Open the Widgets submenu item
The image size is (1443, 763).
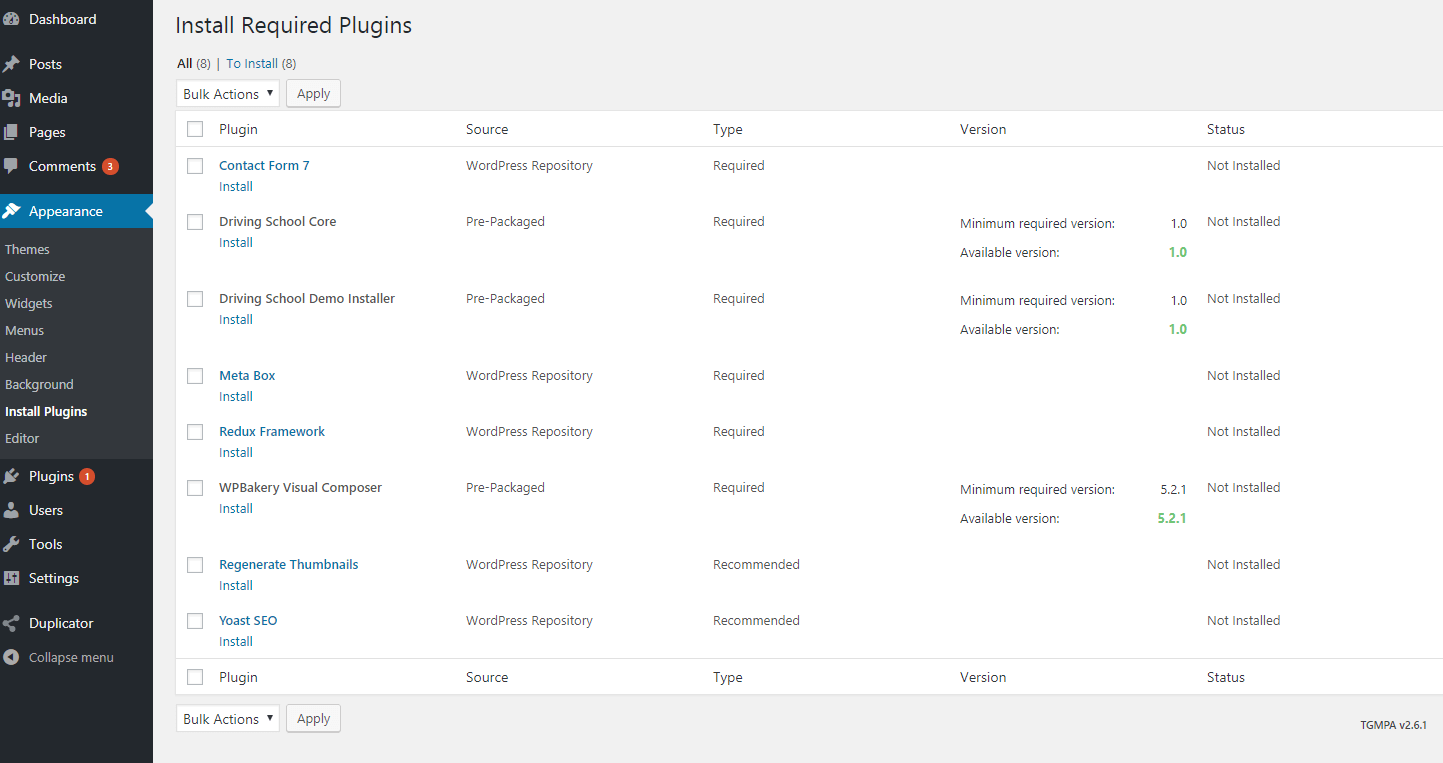(x=29, y=303)
